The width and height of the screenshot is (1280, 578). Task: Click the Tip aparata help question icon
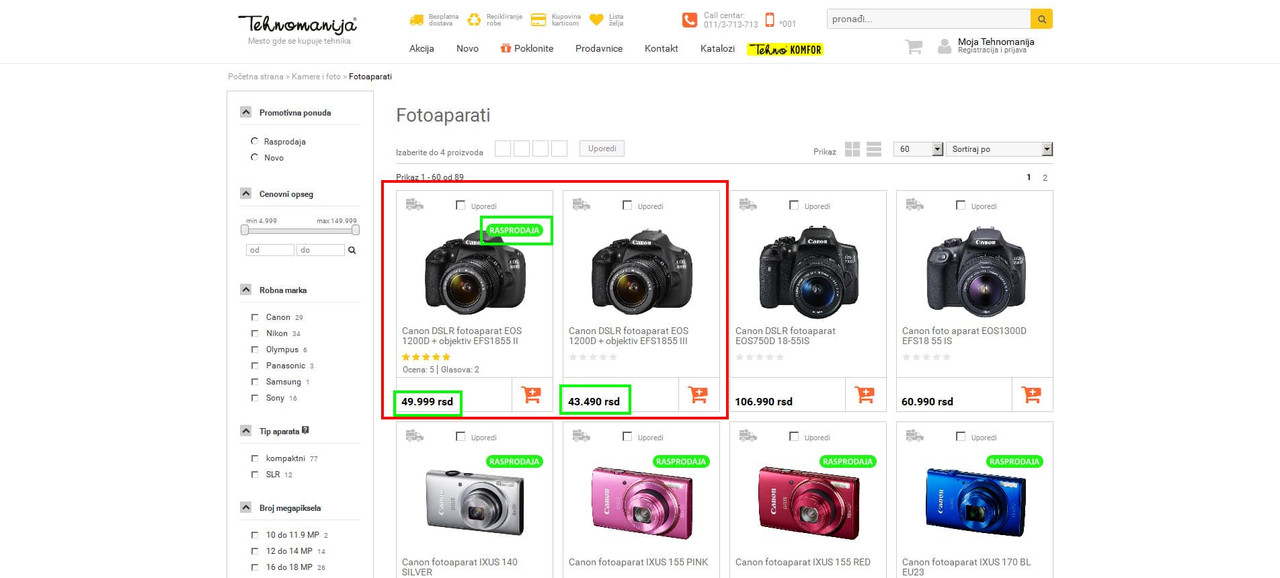[305, 430]
